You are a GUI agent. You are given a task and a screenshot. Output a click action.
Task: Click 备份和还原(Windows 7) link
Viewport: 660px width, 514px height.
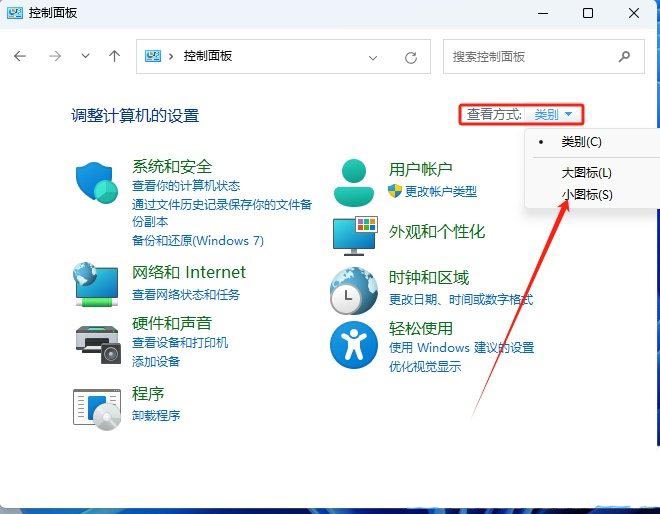tap(198, 241)
